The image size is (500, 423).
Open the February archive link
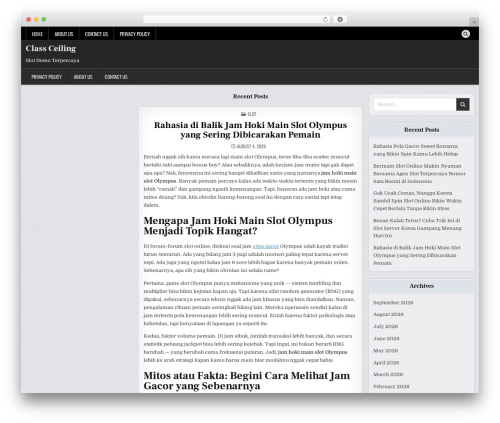click(x=391, y=387)
